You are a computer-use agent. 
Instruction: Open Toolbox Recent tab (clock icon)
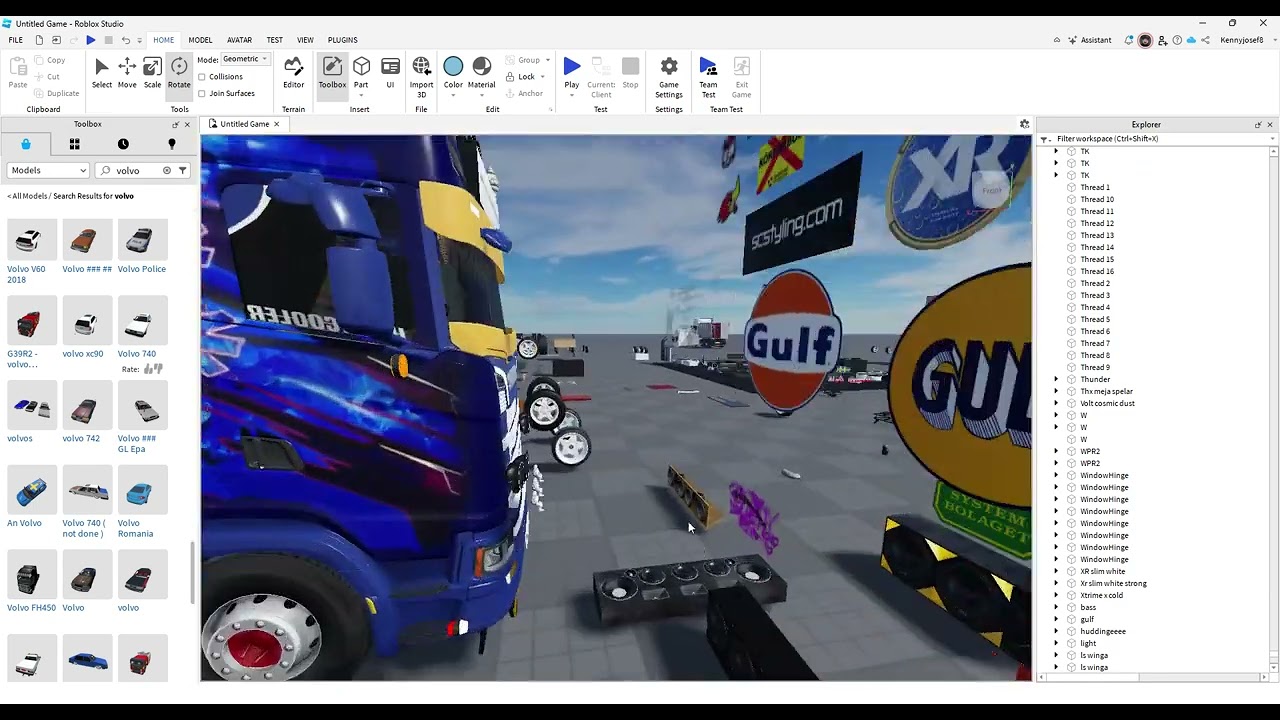point(123,144)
